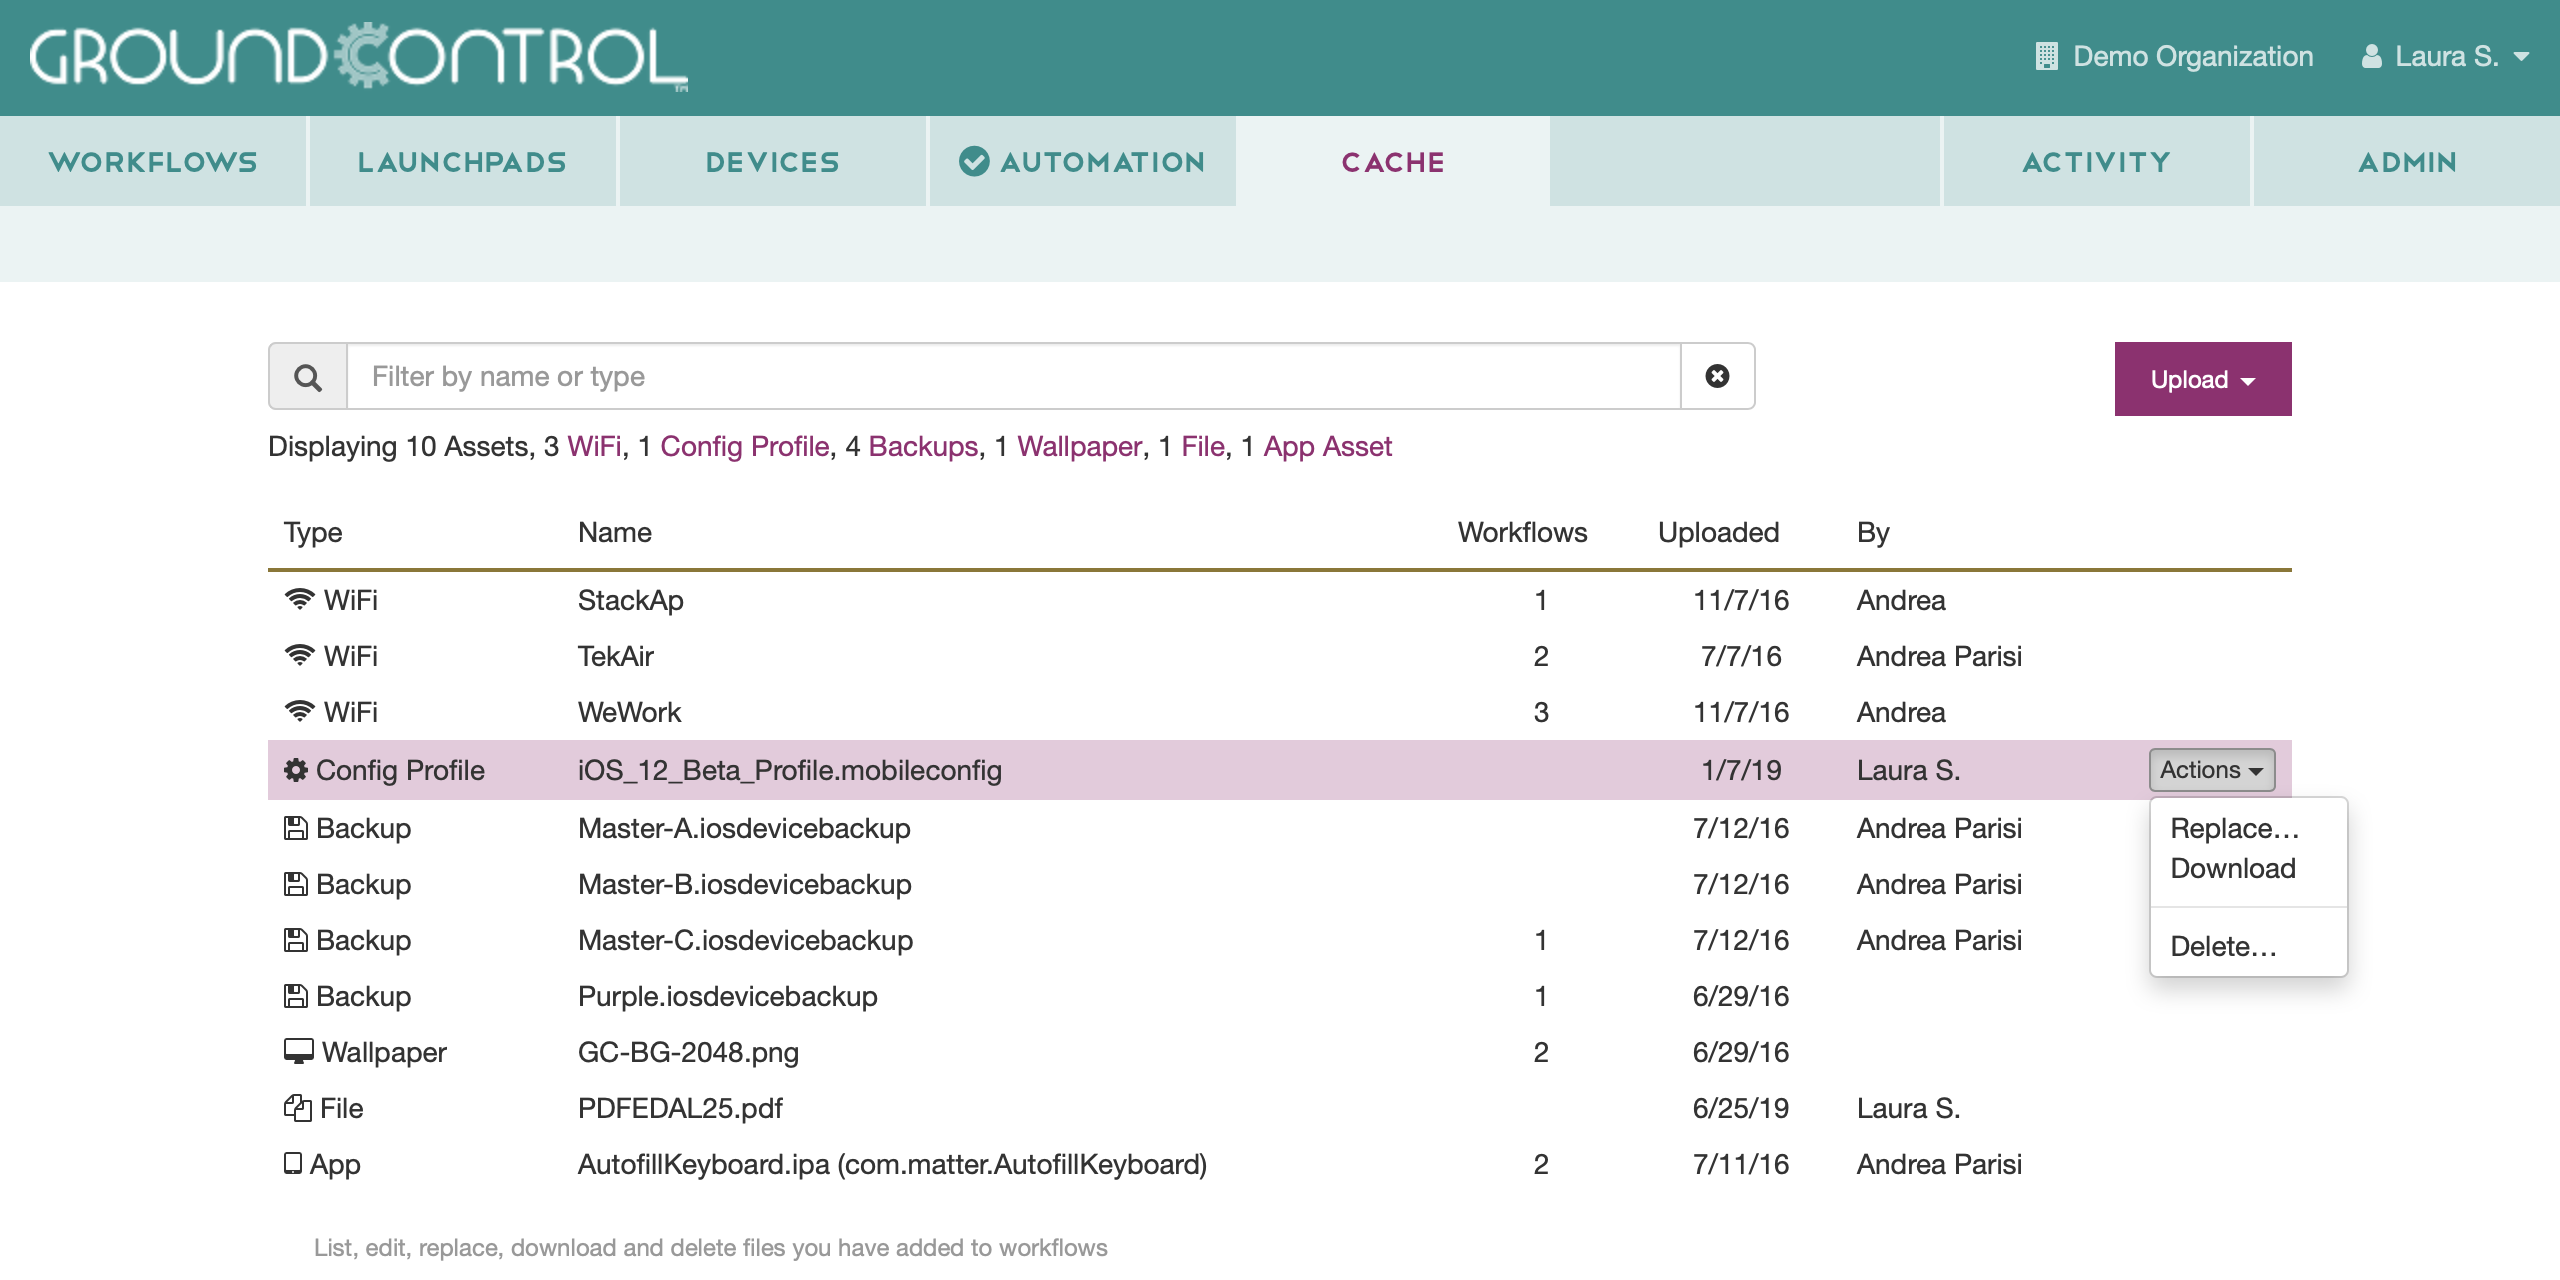The width and height of the screenshot is (2560, 1280).
Task: Go to the Workflows tab
Action: 153,162
